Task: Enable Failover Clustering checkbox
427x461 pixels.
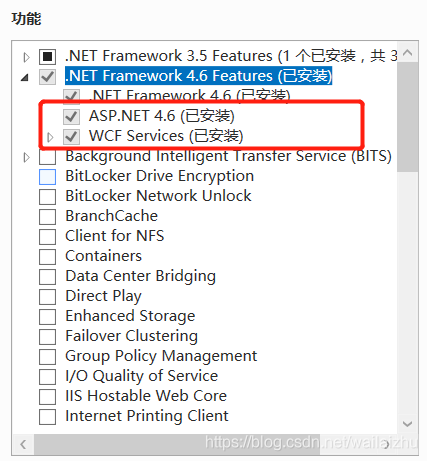Action: [47, 336]
